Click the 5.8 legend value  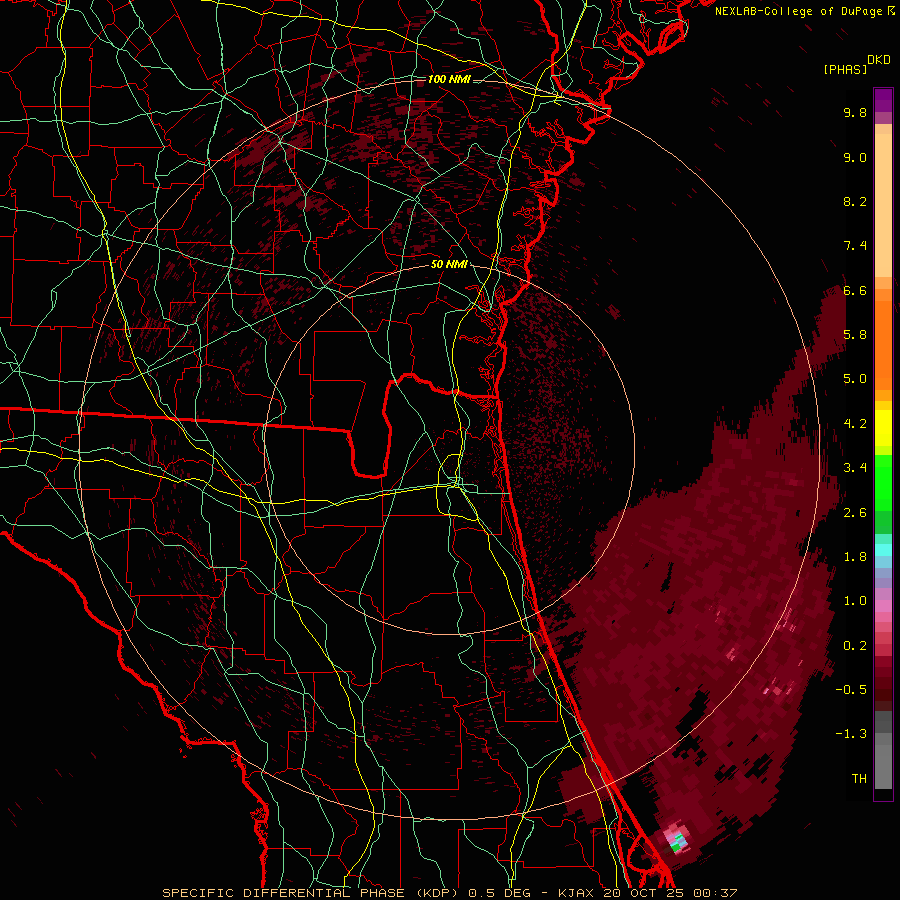855,335
